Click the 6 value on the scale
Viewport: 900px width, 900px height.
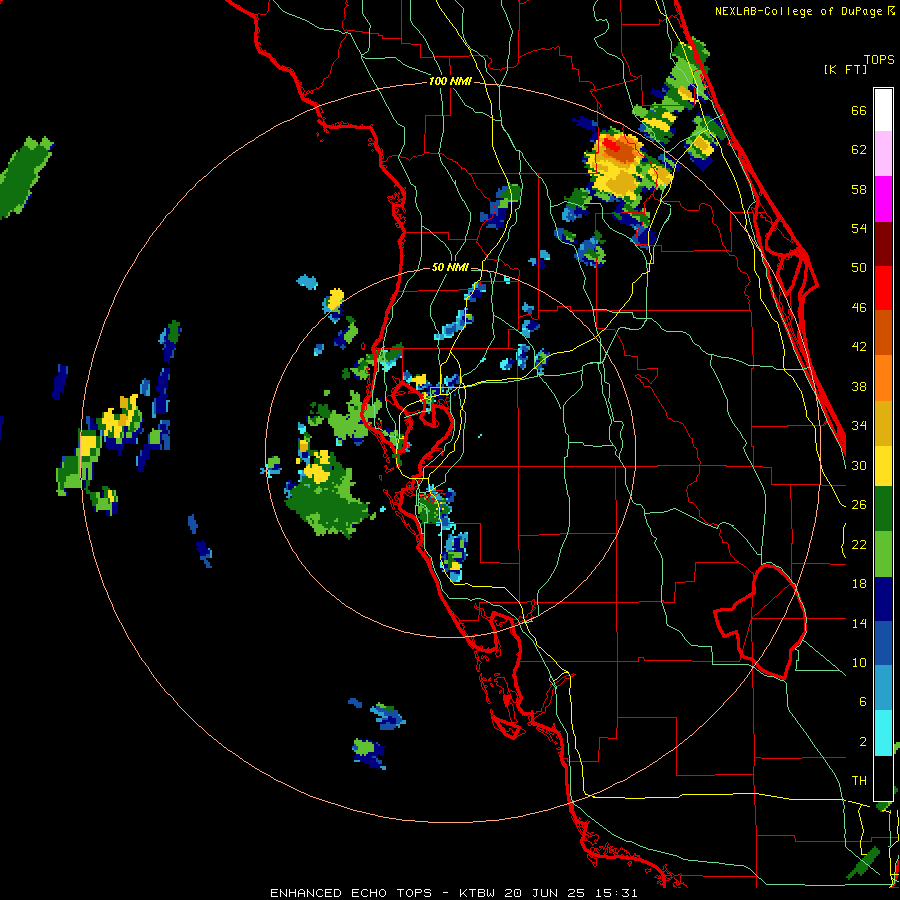862,702
